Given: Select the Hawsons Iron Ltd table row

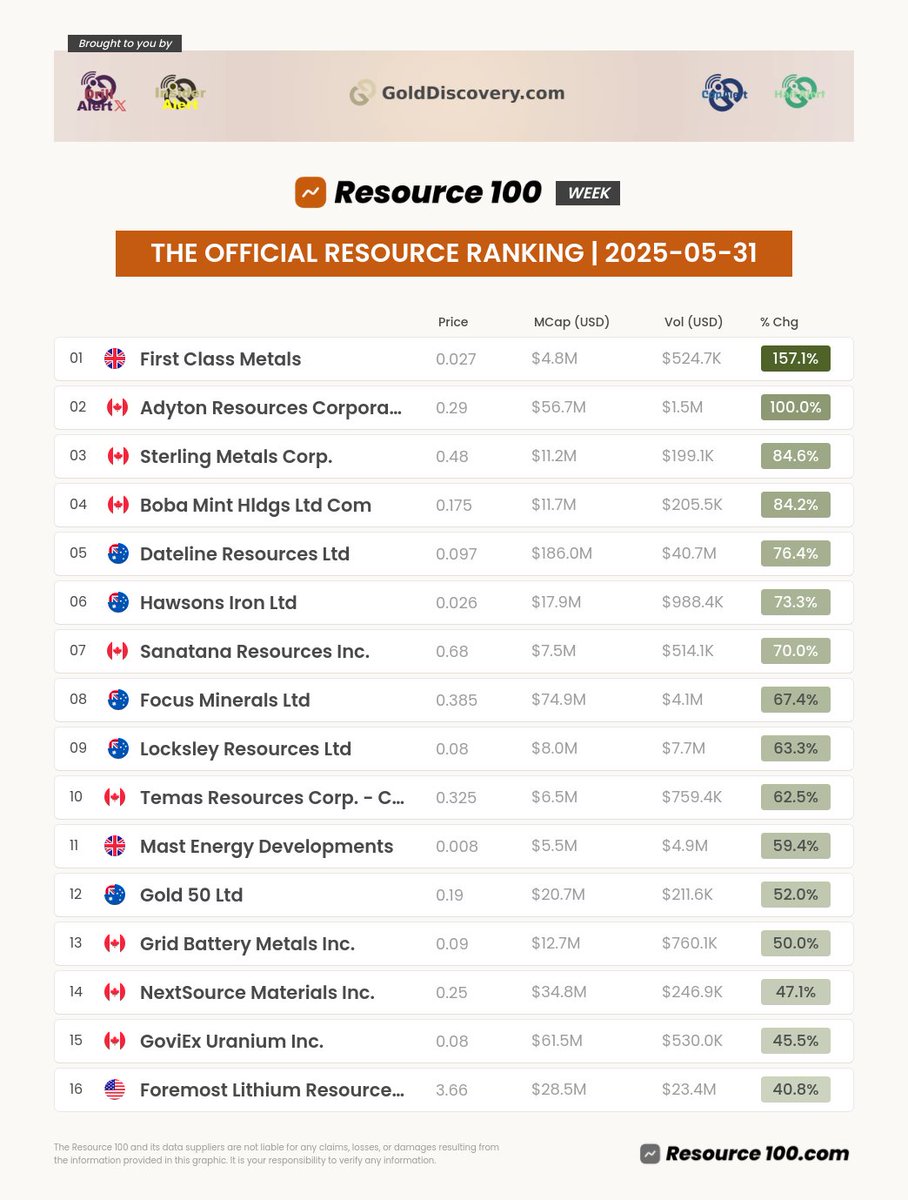Looking at the screenshot, I should (x=454, y=602).
